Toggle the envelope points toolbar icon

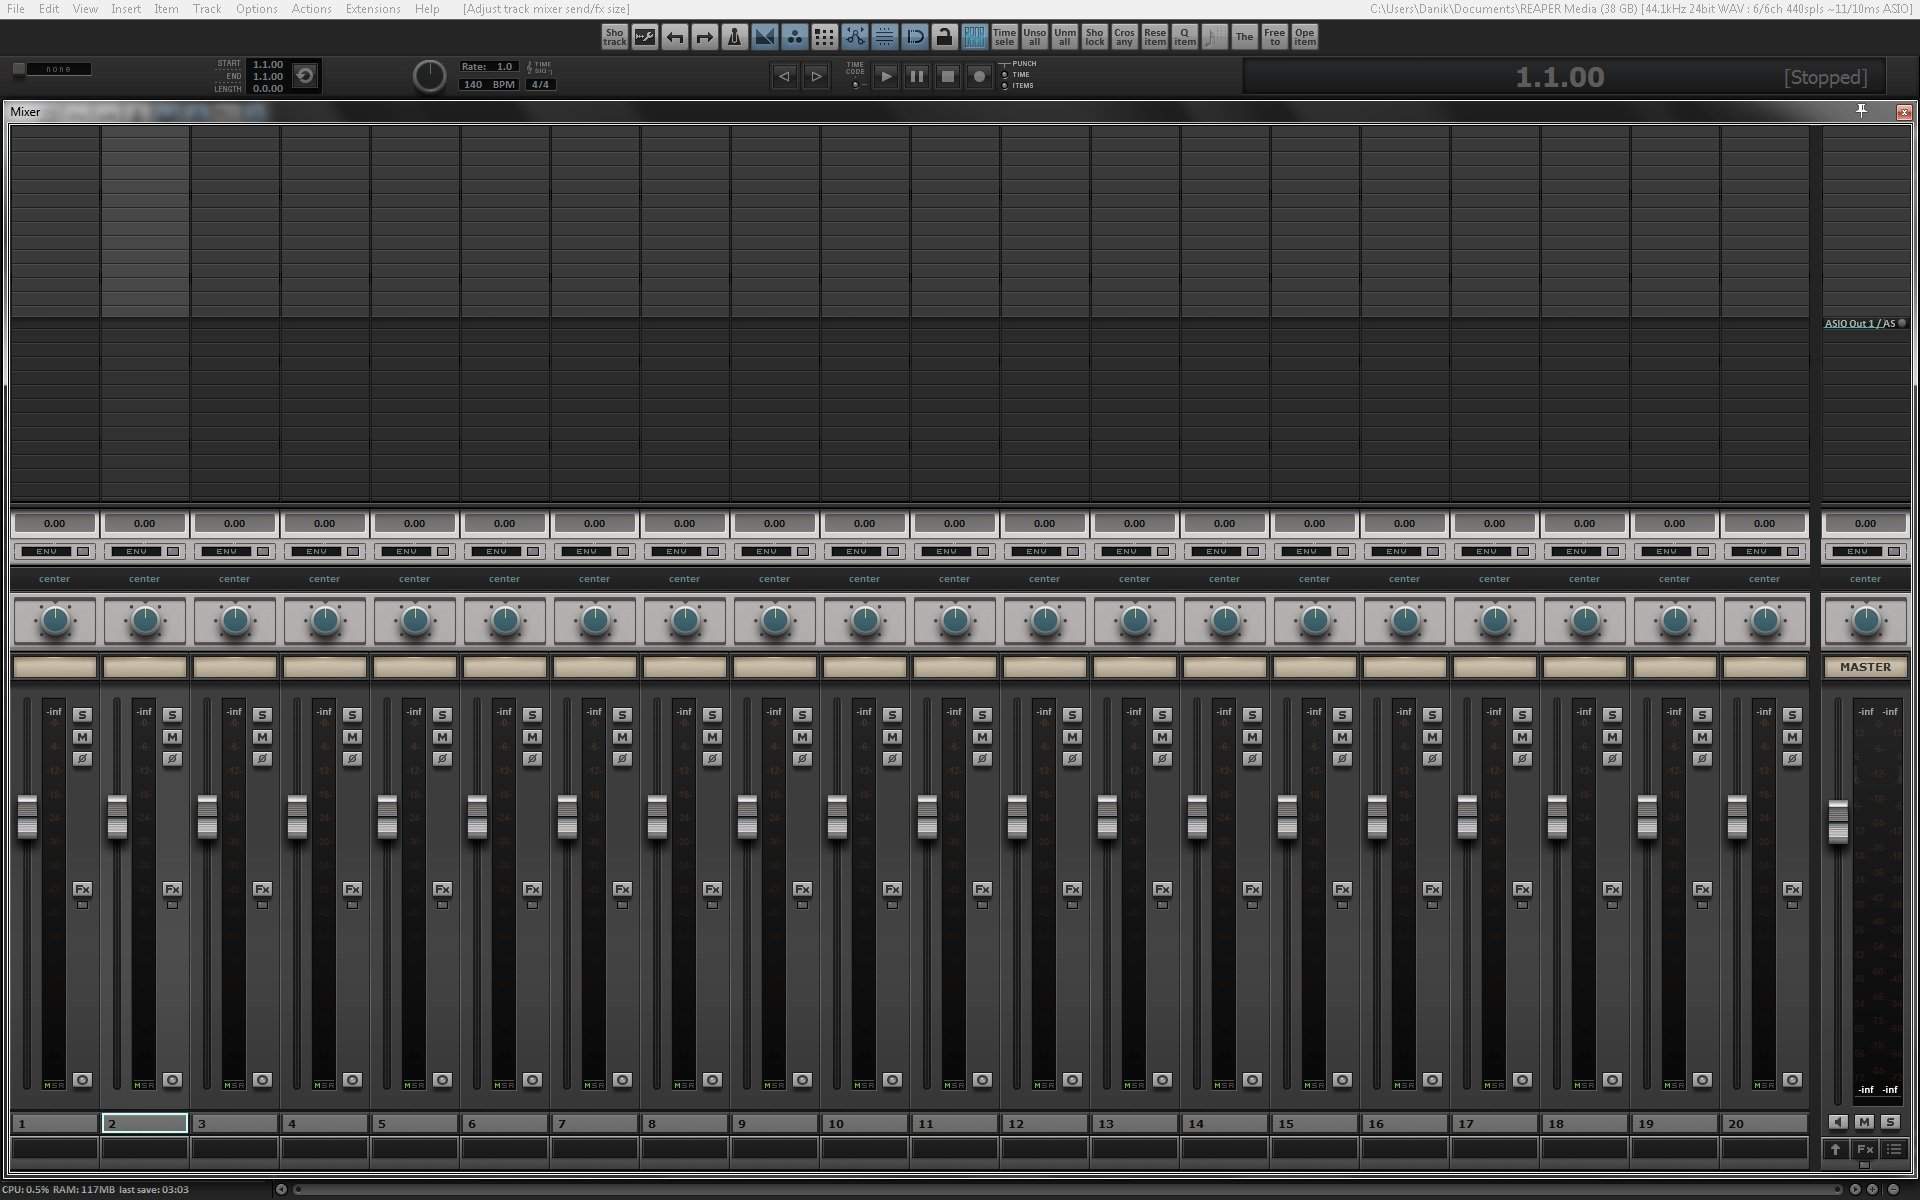pos(854,37)
